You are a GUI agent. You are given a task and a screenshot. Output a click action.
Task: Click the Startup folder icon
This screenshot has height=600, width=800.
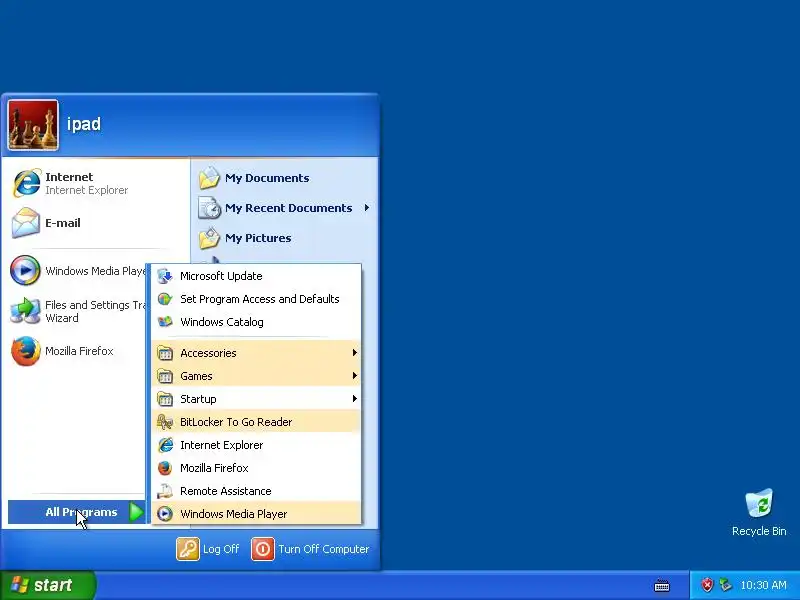click(x=165, y=399)
